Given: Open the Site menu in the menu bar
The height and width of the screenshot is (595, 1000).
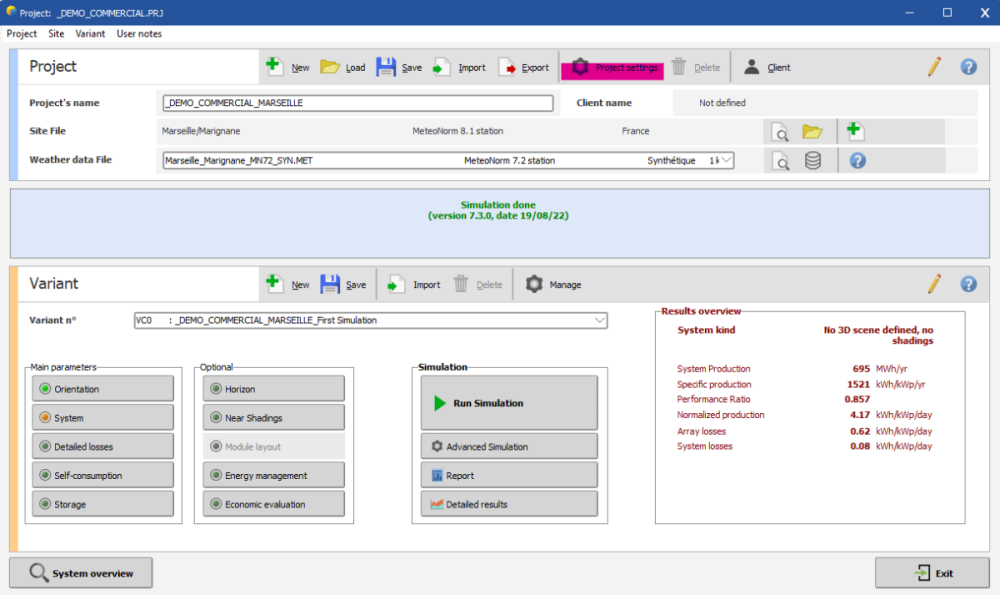Looking at the screenshot, I should pyautogui.click(x=56, y=34).
